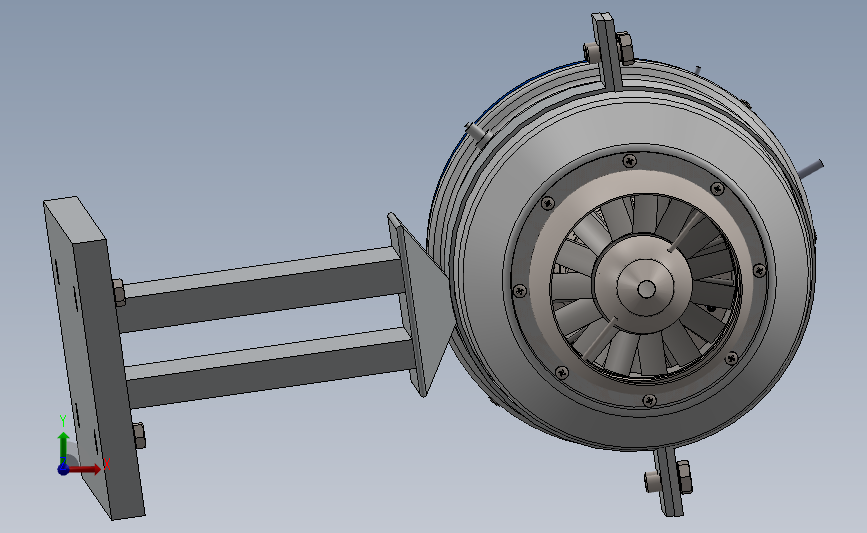This screenshot has height=533, width=867.
Task: Click the red X axis arrow of the triad
Action: tap(86, 469)
